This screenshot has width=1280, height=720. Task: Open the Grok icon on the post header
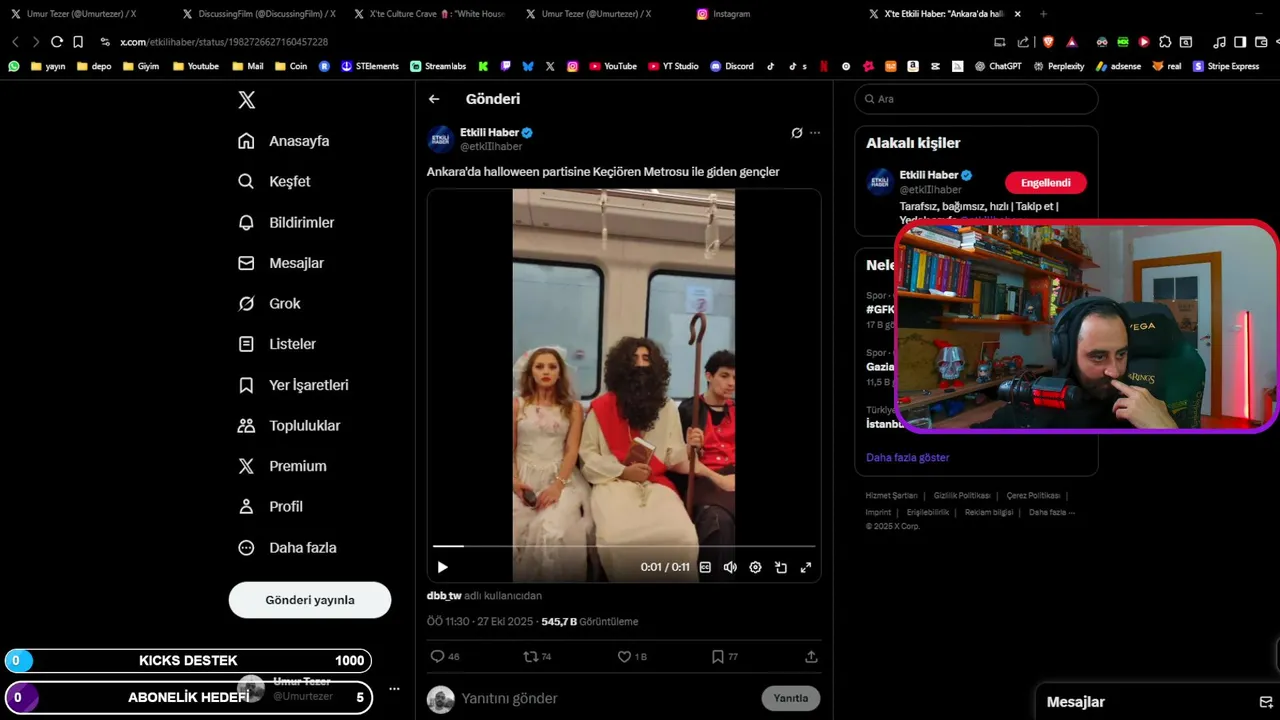tap(797, 132)
